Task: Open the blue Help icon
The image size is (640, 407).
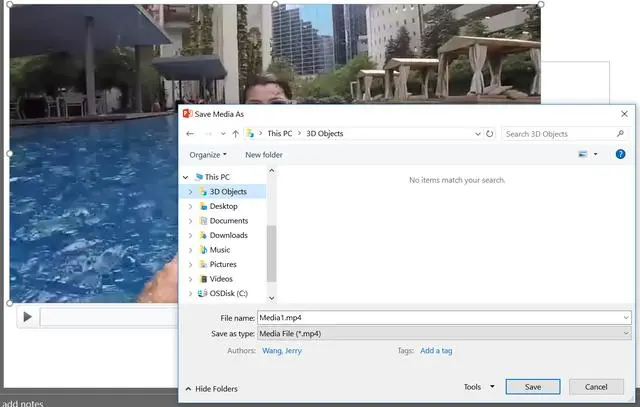Action: tap(620, 154)
